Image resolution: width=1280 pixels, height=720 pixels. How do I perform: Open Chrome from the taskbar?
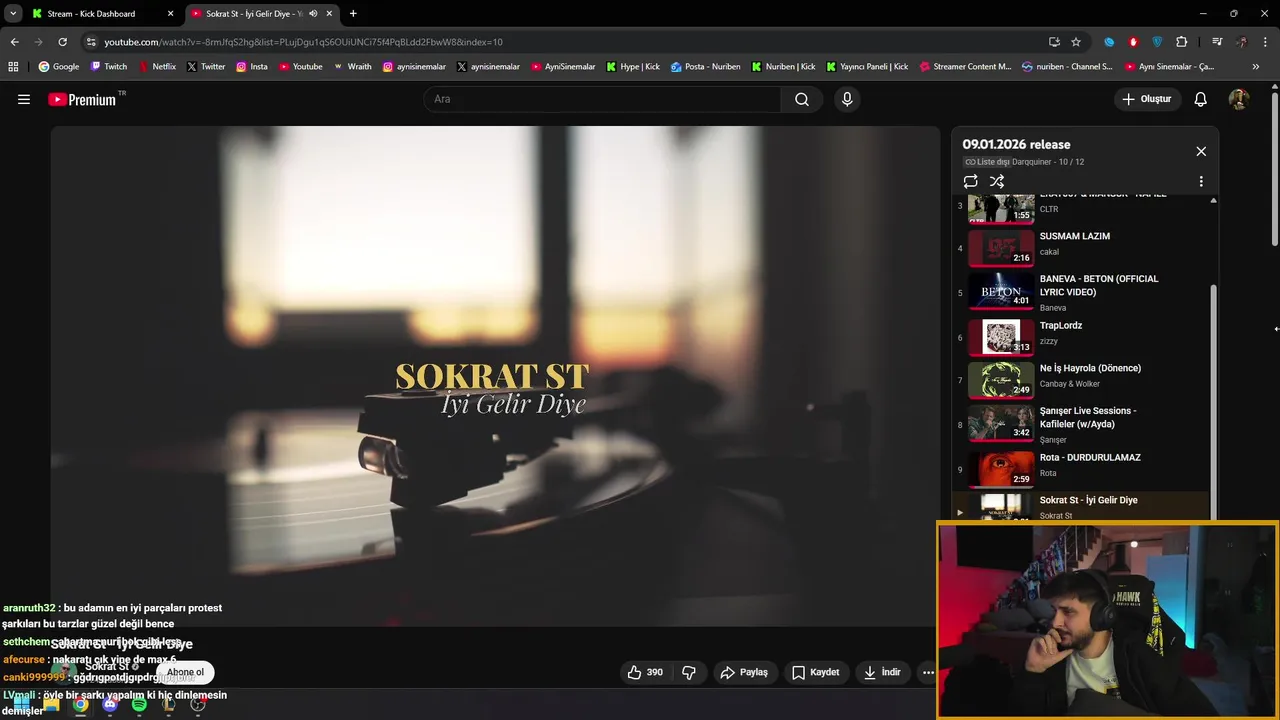80,704
